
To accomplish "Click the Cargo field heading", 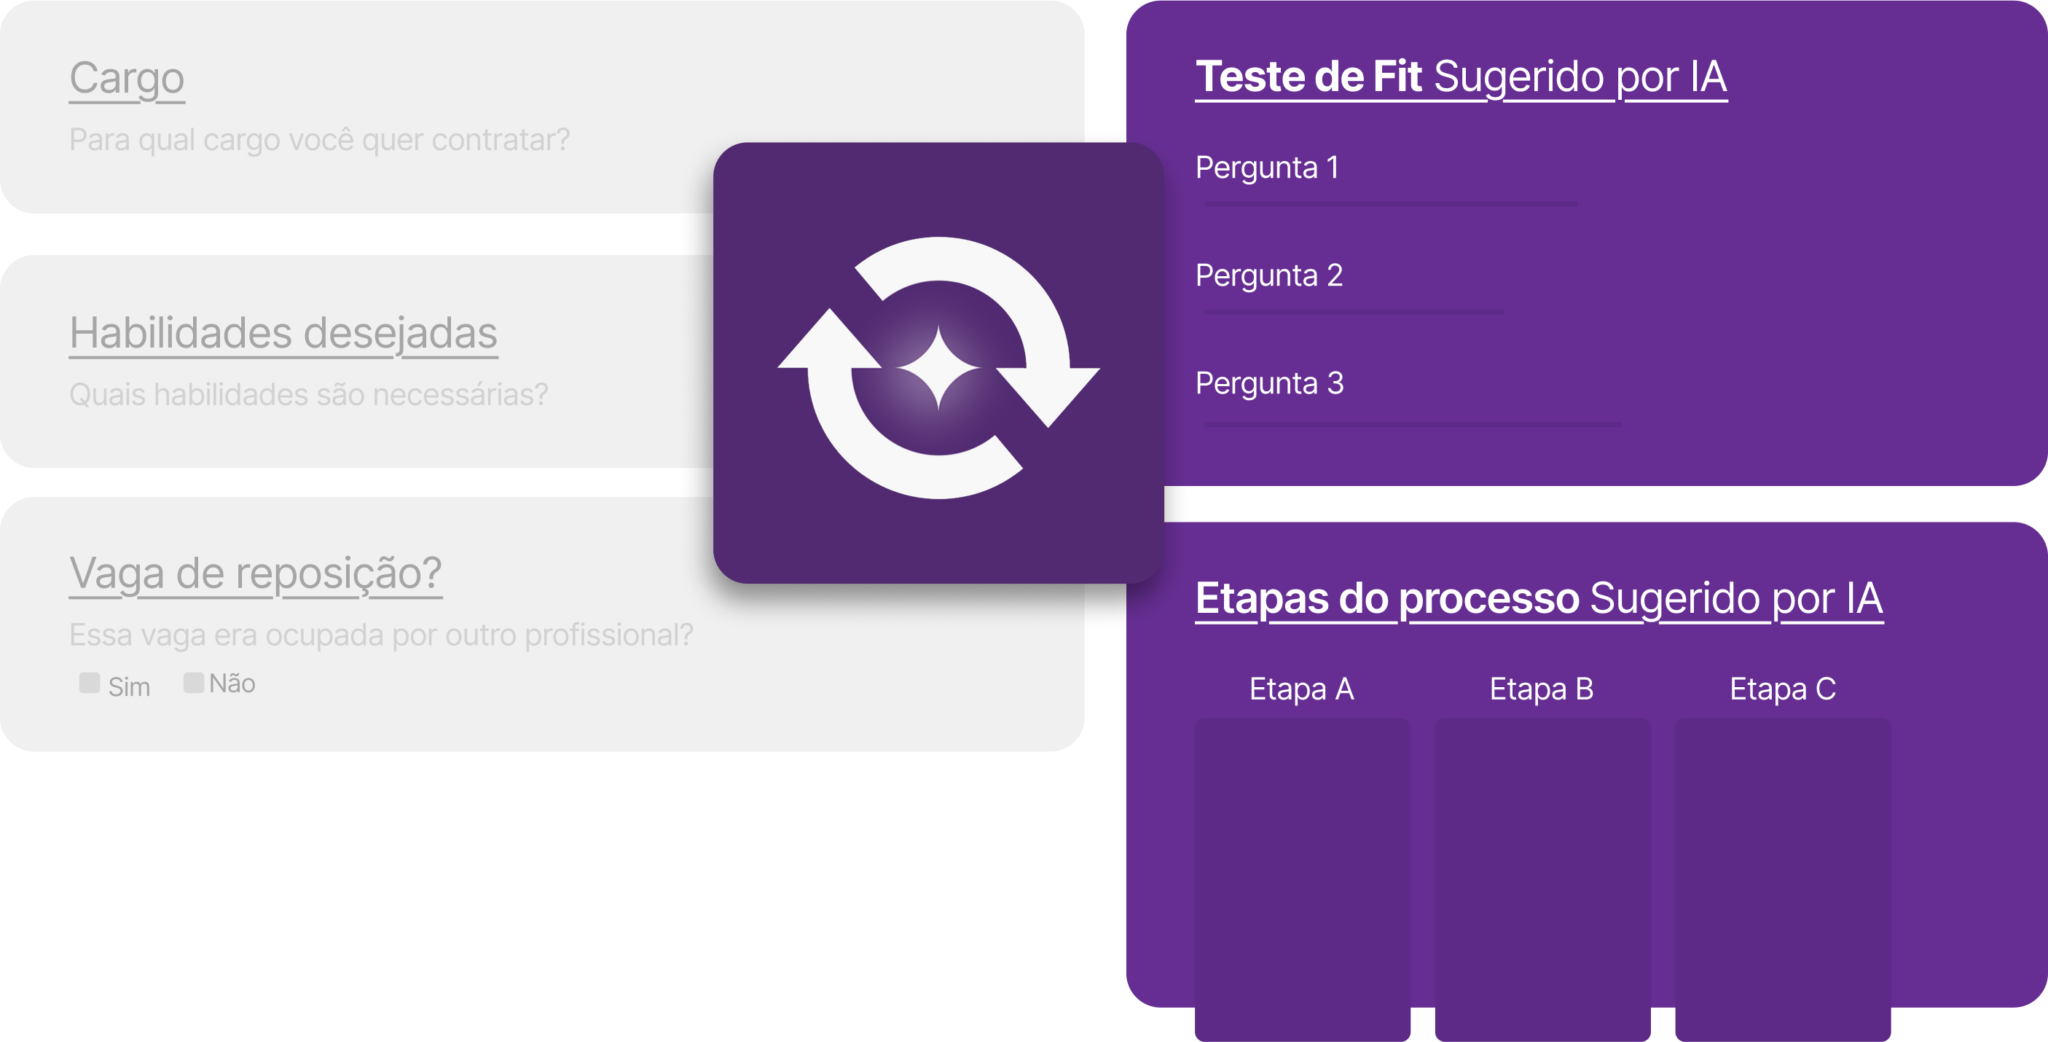I will tap(127, 78).
